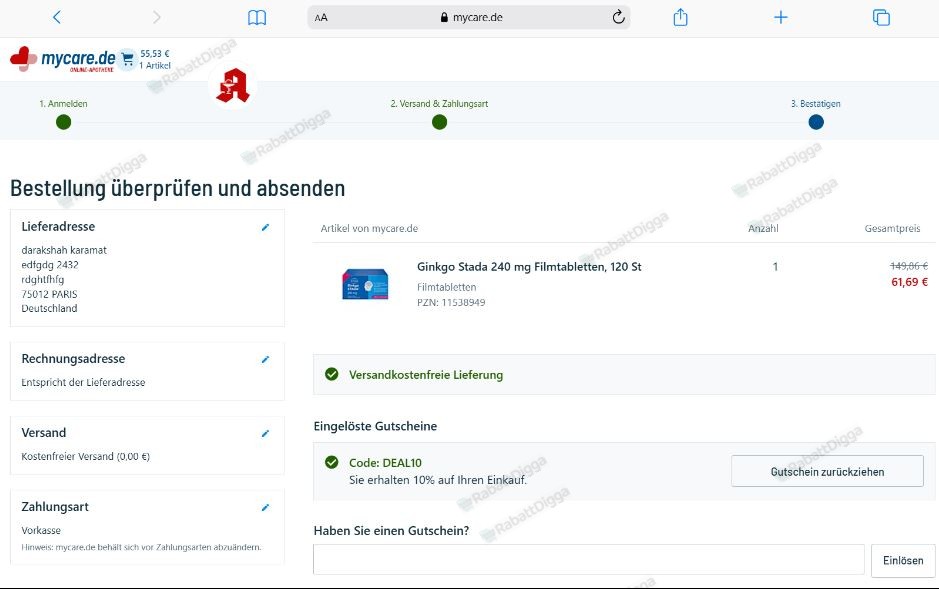939x589 pixels.
Task: Click the red price 61,69 €
Action: [x=909, y=282]
